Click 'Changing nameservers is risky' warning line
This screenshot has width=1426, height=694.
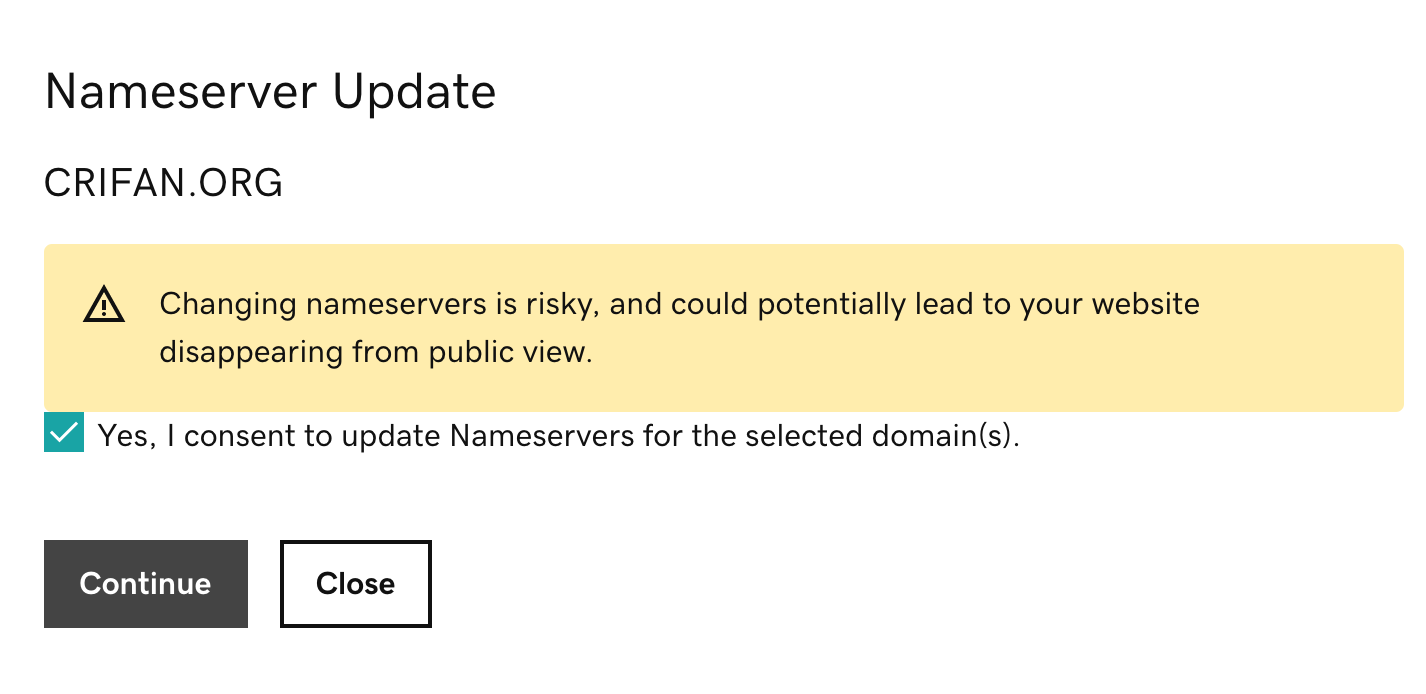pyautogui.click(x=680, y=304)
